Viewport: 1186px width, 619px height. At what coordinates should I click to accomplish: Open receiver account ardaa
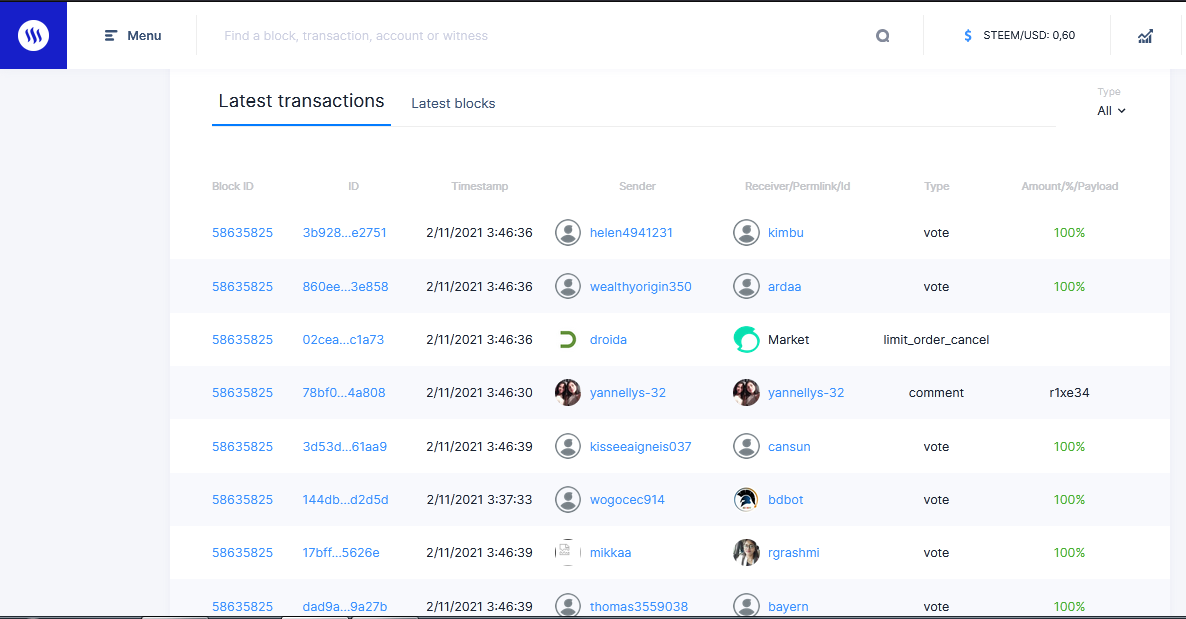[x=784, y=287]
